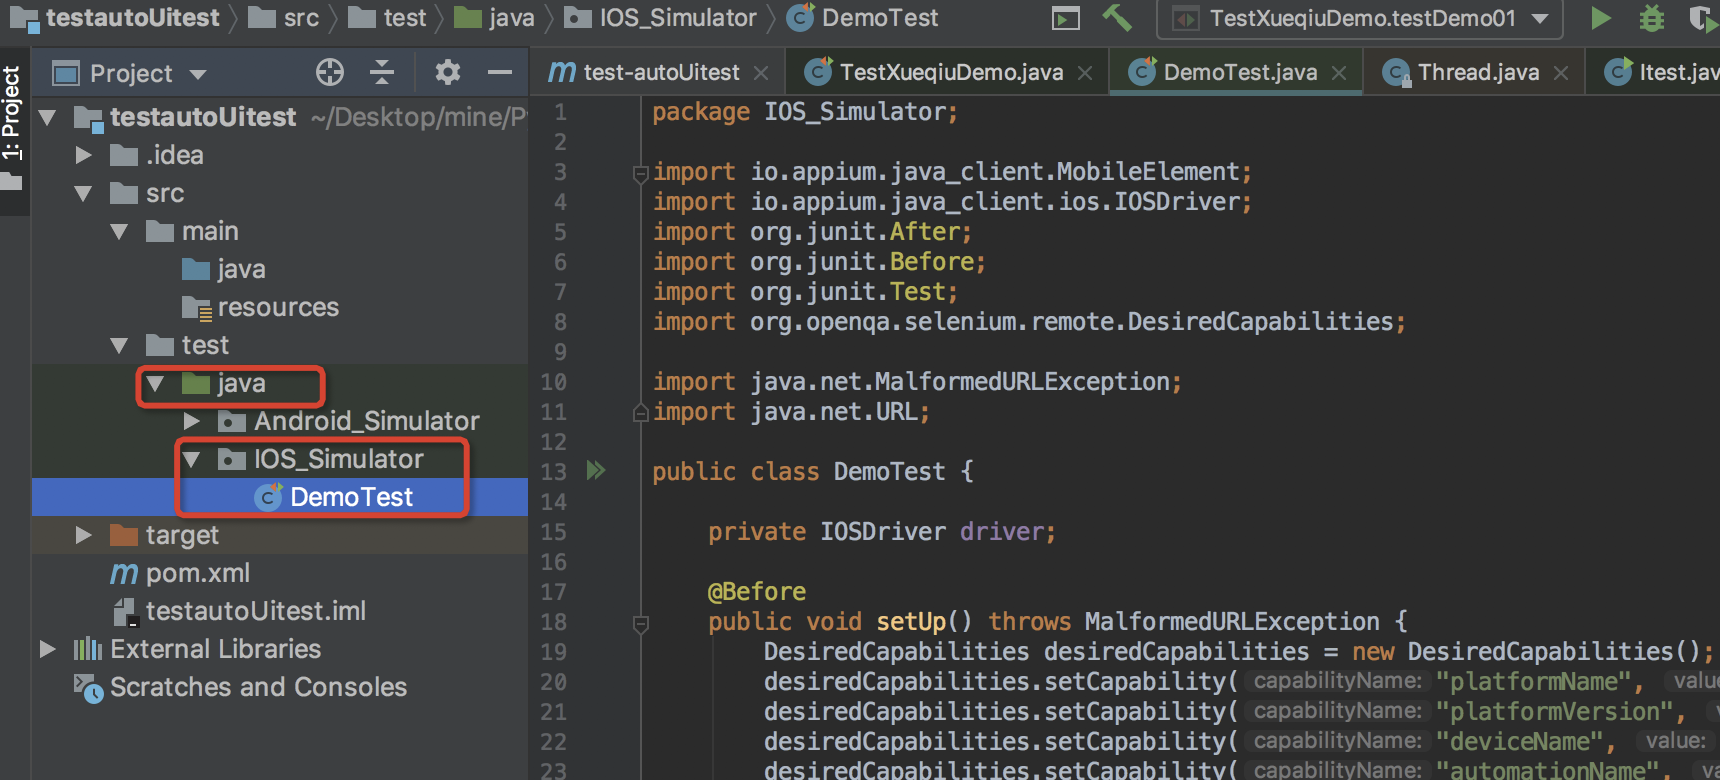This screenshot has height=780, width=1720.
Task: Open Project panel gear settings
Action: (447, 72)
